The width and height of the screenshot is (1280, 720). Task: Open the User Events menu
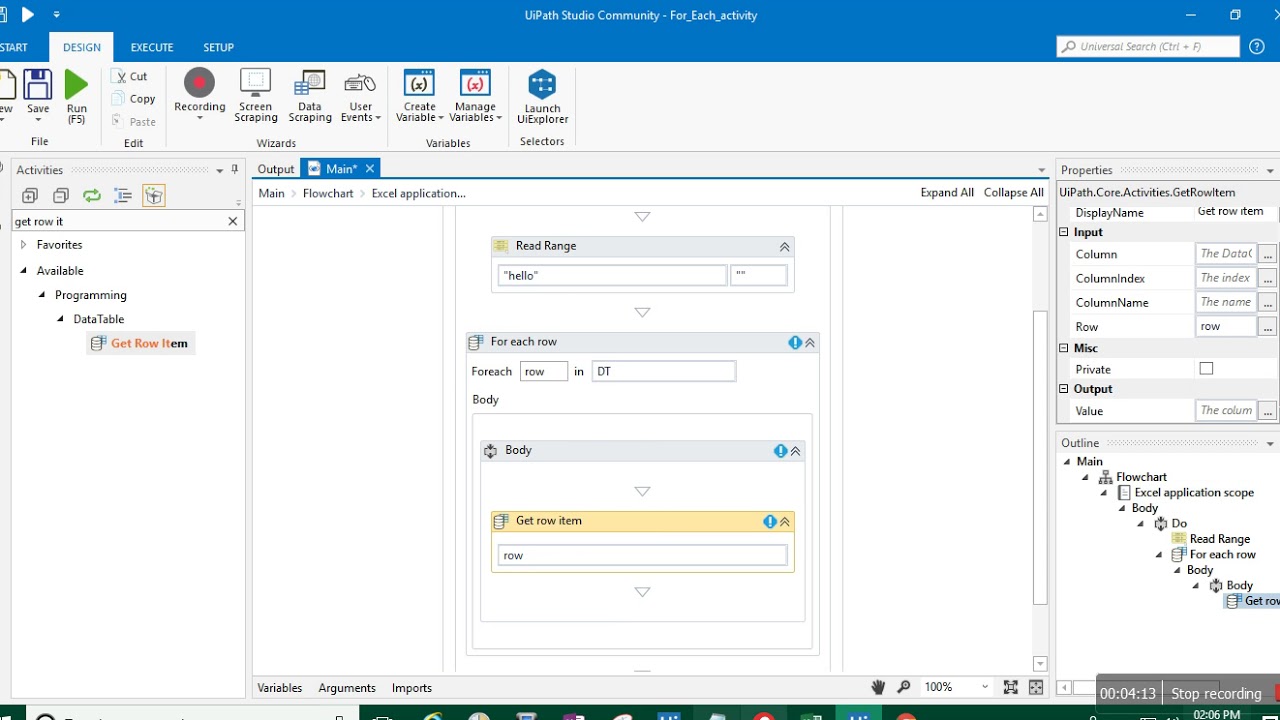click(x=361, y=97)
